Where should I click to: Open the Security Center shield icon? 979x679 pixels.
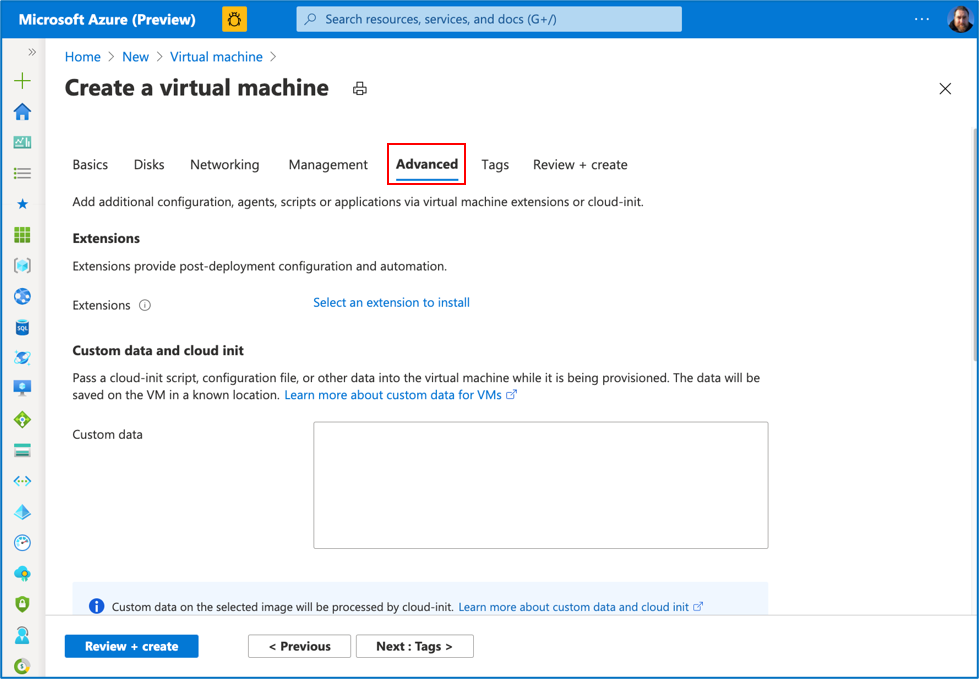[x=22, y=604]
